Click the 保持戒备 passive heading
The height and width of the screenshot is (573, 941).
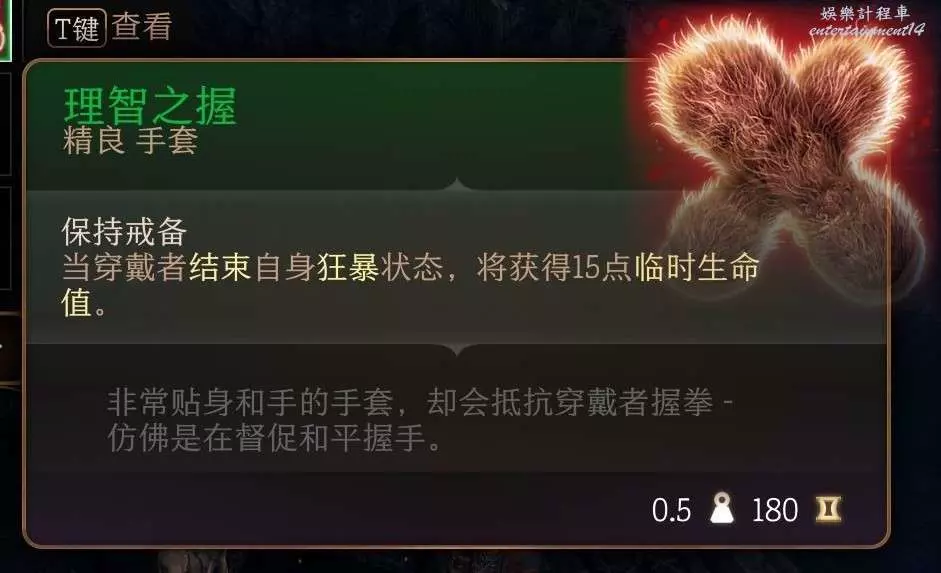tap(124, 232)
